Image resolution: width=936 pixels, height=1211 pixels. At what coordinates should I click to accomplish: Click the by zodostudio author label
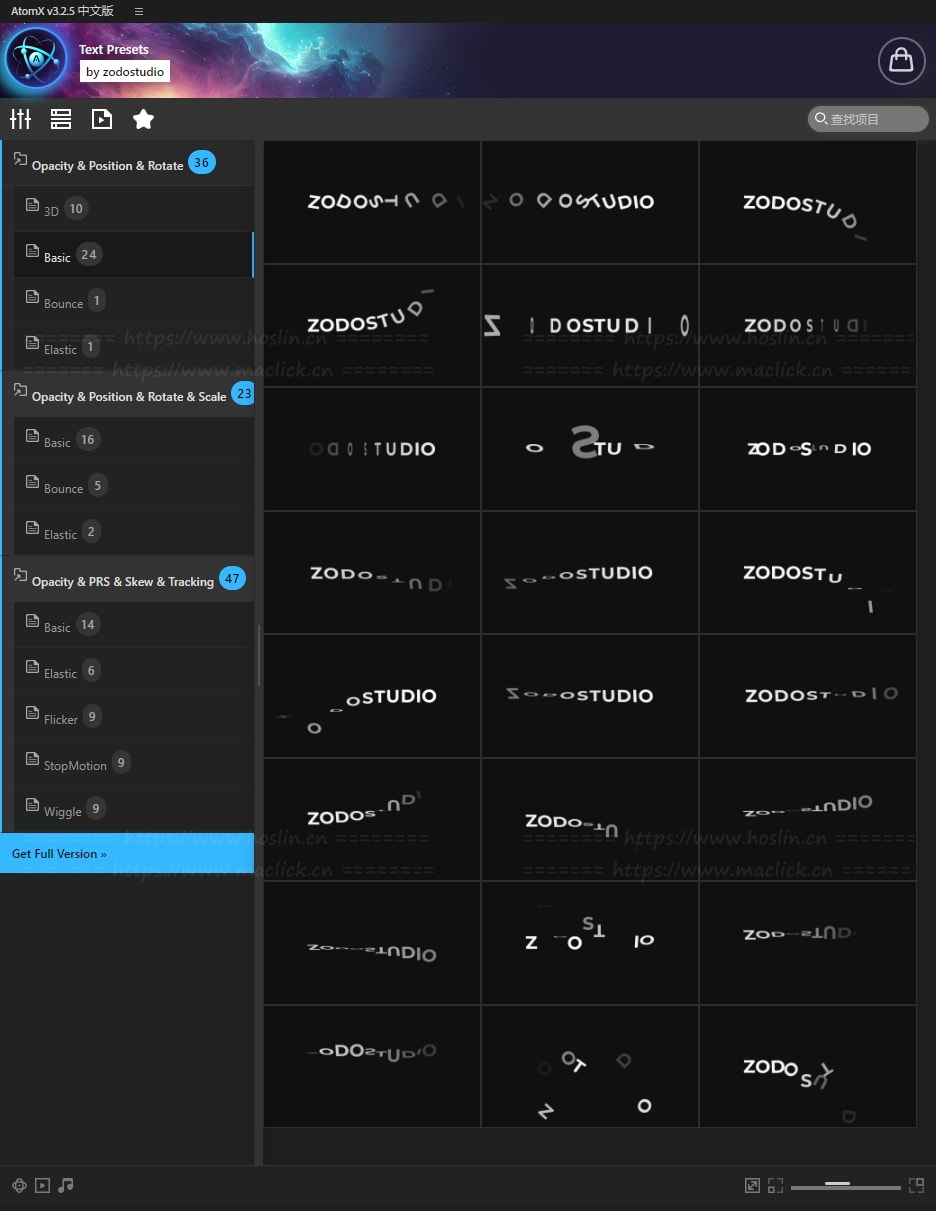pos(125,72)
